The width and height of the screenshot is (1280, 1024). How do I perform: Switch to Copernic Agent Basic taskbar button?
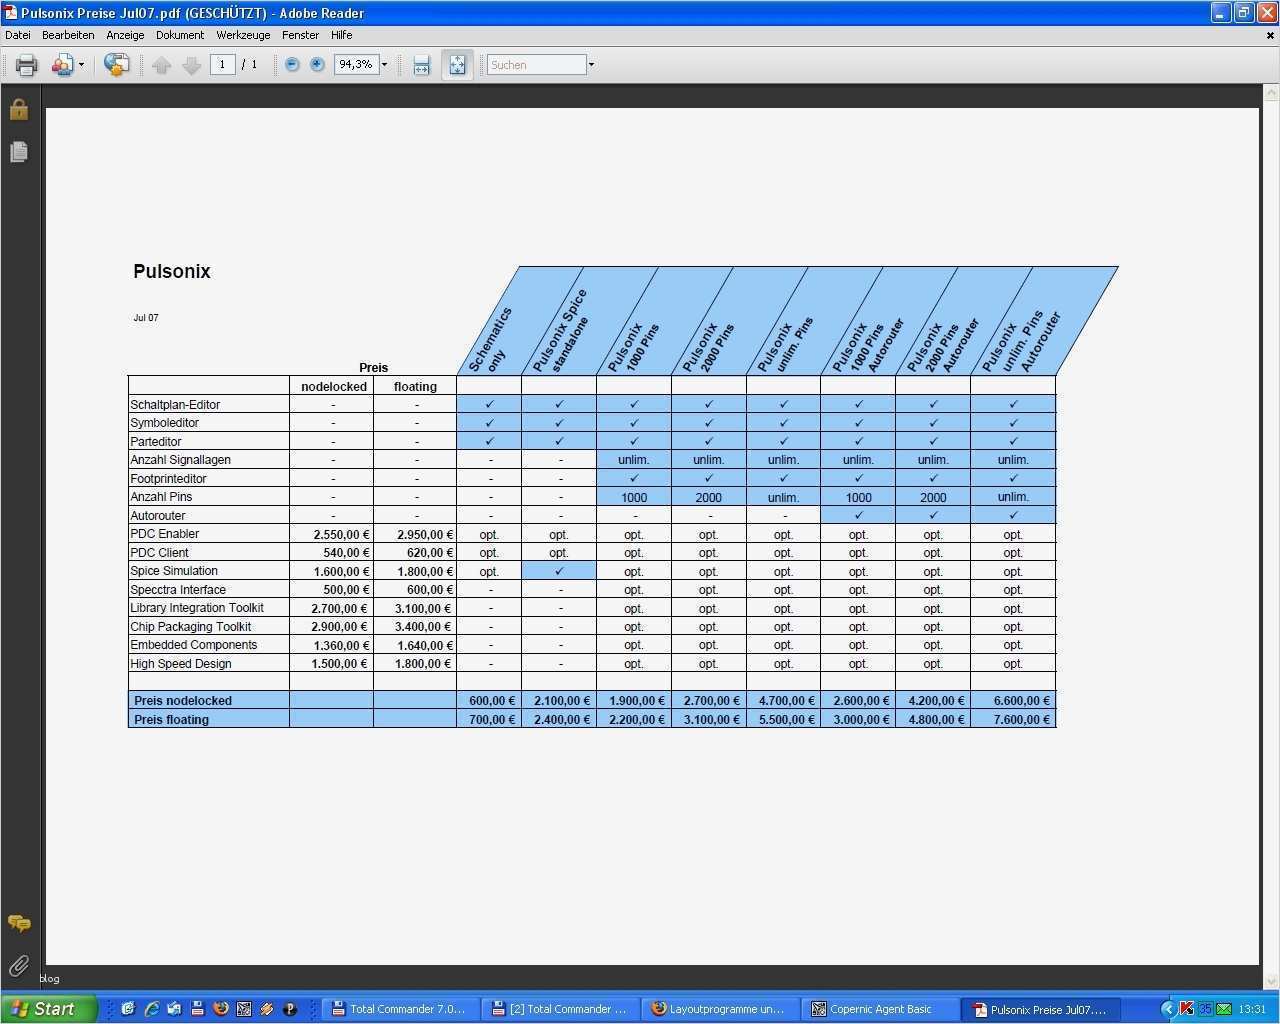tap(882, 1009)
